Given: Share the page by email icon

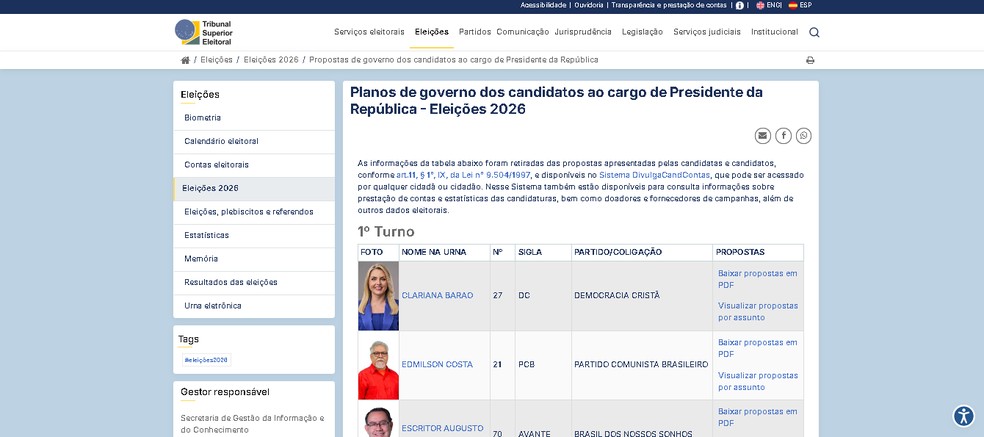Looking at the screenshot, I should tap(762, 136).
